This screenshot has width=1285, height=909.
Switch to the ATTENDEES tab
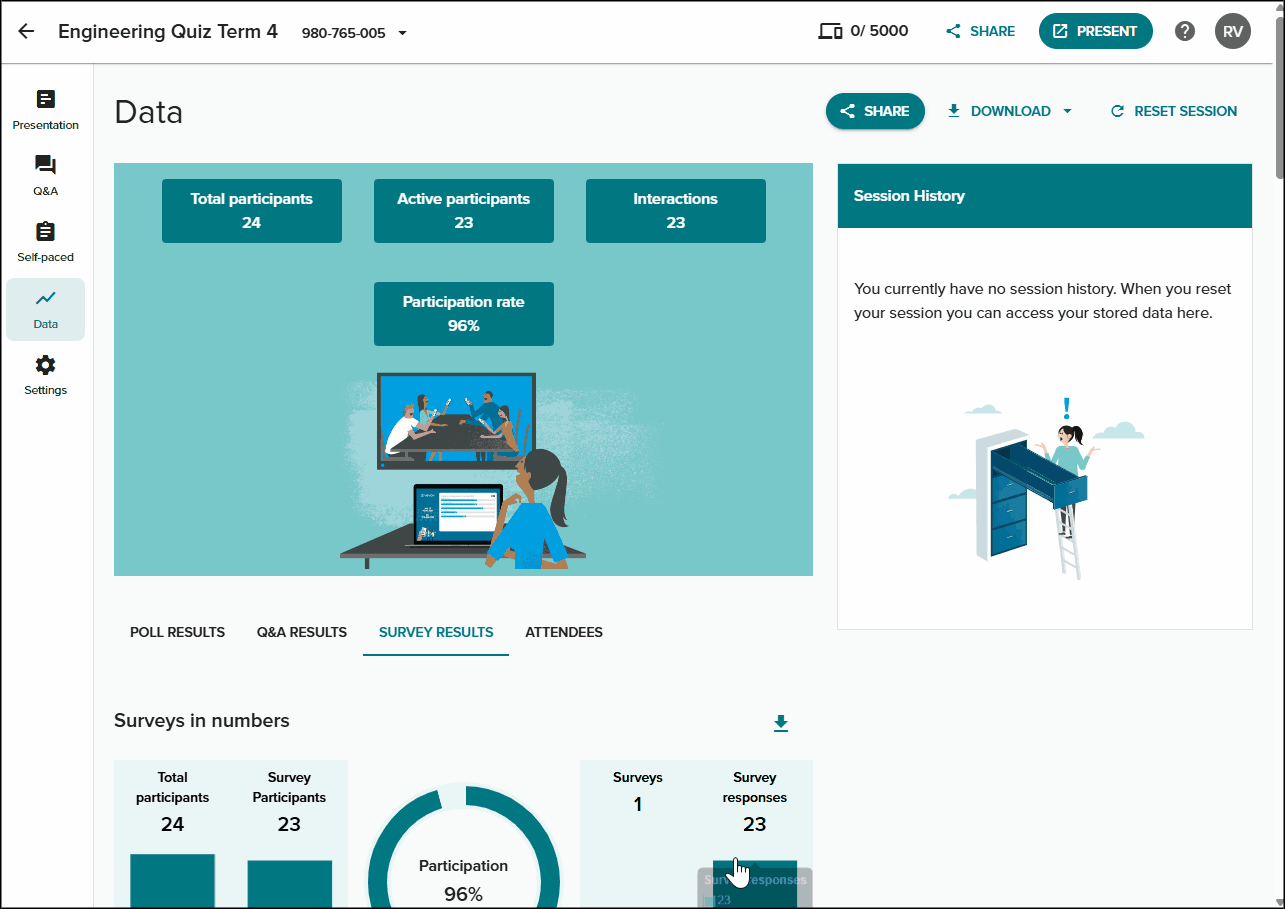(564, 632)
